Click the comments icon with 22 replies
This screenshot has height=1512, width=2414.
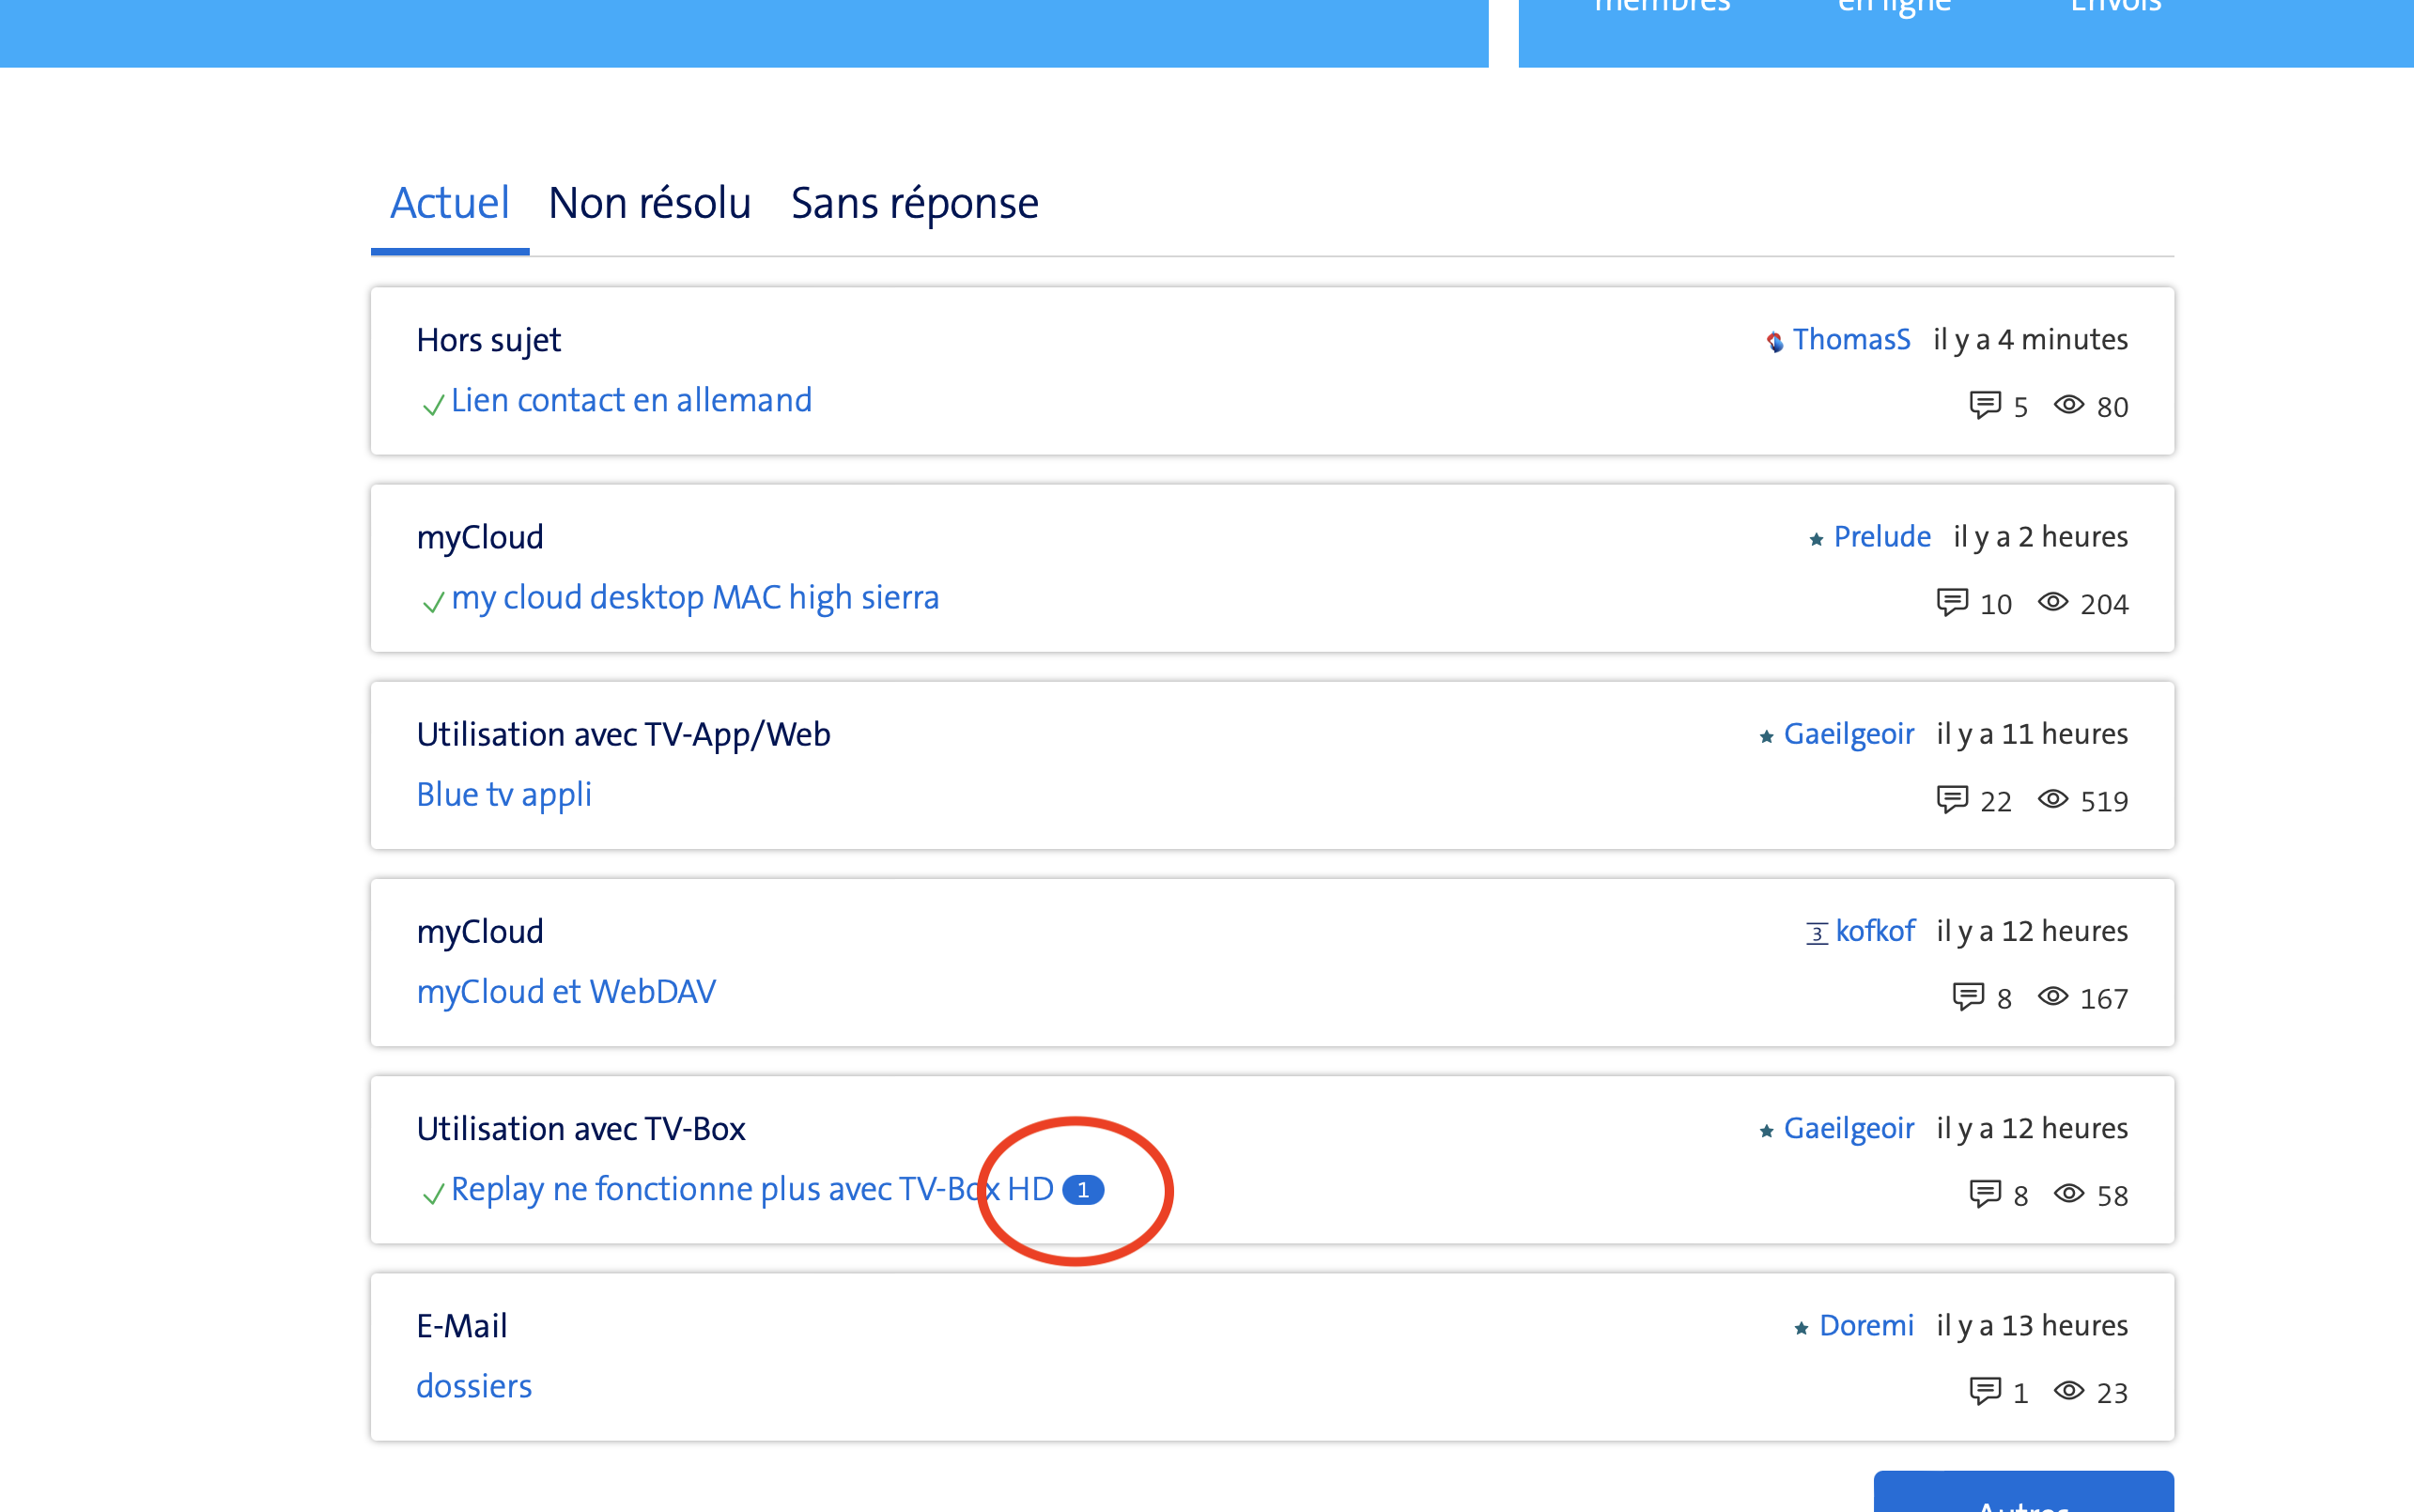1952,799
